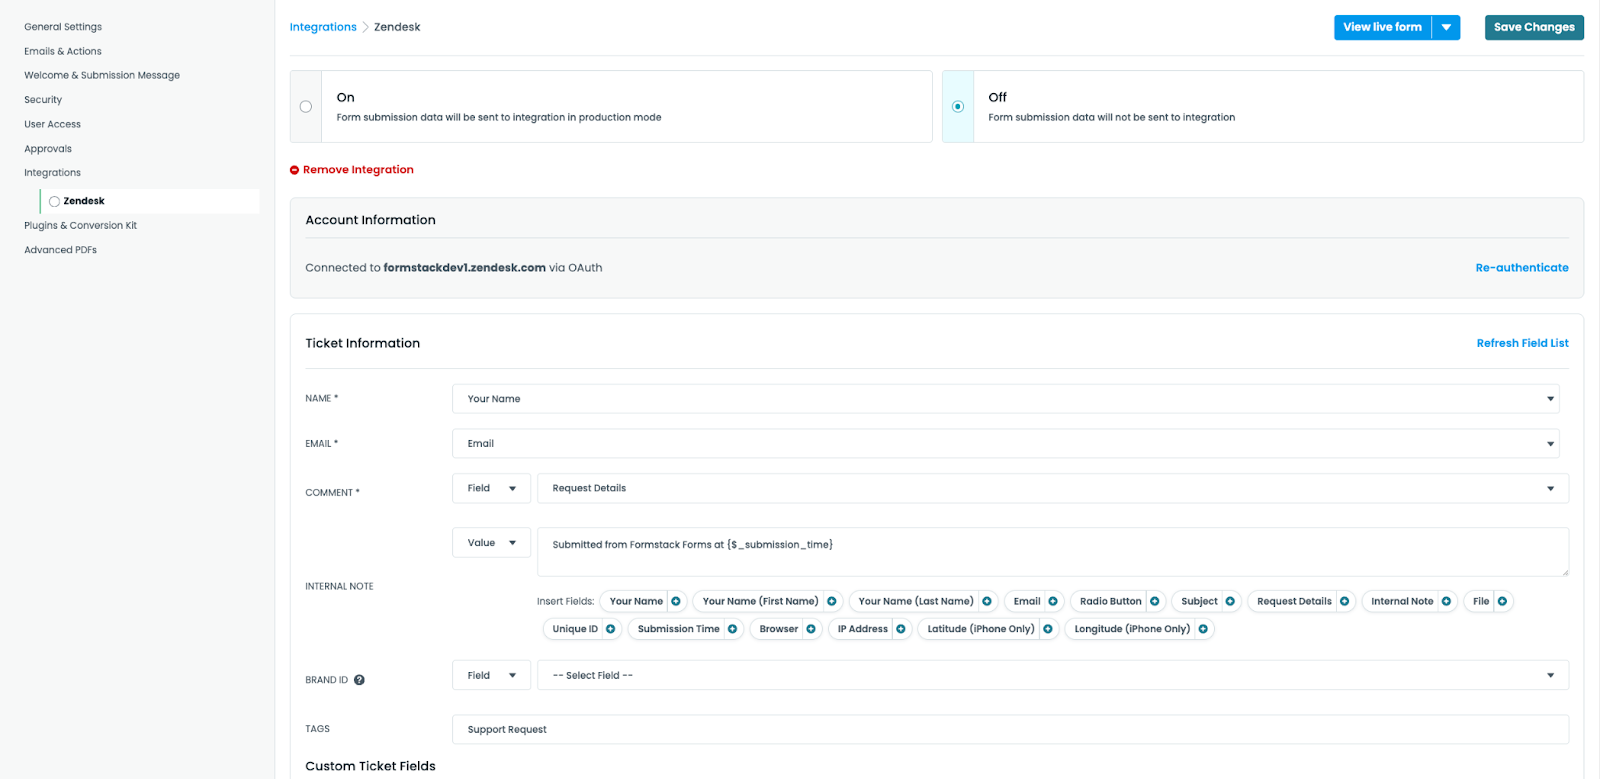Go to Emails & Actions settings
This screenshot has height=779, width=1600.
(x=63, y=51)
